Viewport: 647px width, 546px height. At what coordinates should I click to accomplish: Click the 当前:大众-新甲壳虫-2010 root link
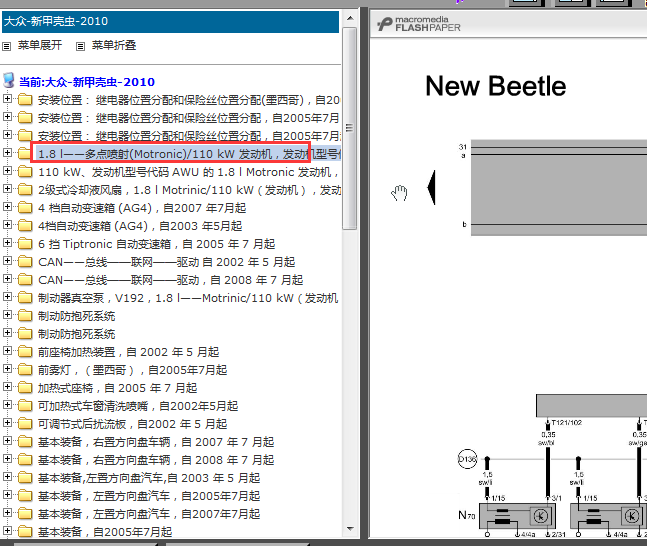pos(87,82)
